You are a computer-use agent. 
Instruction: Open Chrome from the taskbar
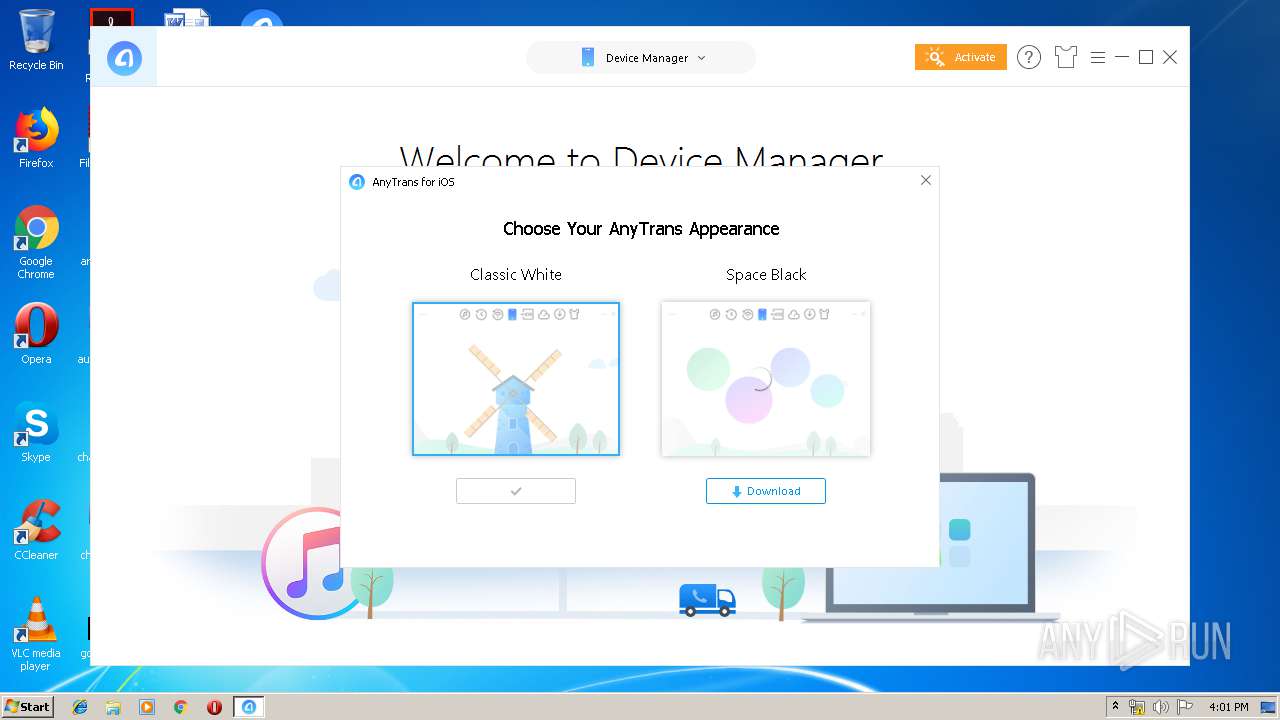pyautogui.click(x=180, y=707)
